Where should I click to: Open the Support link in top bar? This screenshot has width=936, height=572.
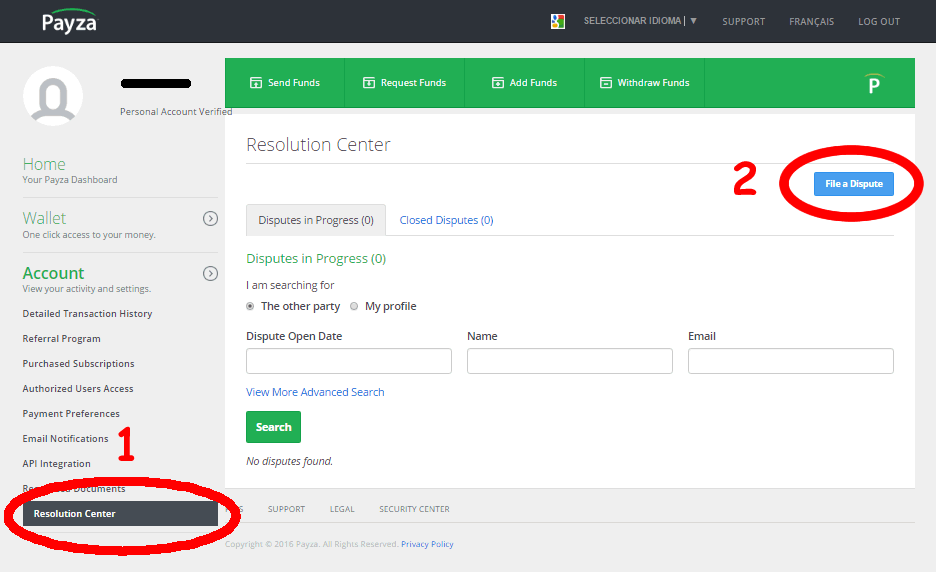coord(743,21)
